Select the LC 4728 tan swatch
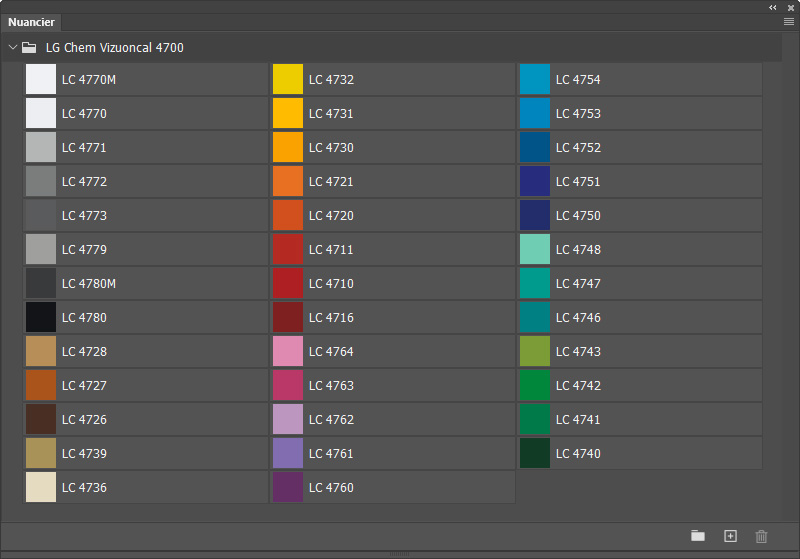Screen dimensions: 800x559 41,351
